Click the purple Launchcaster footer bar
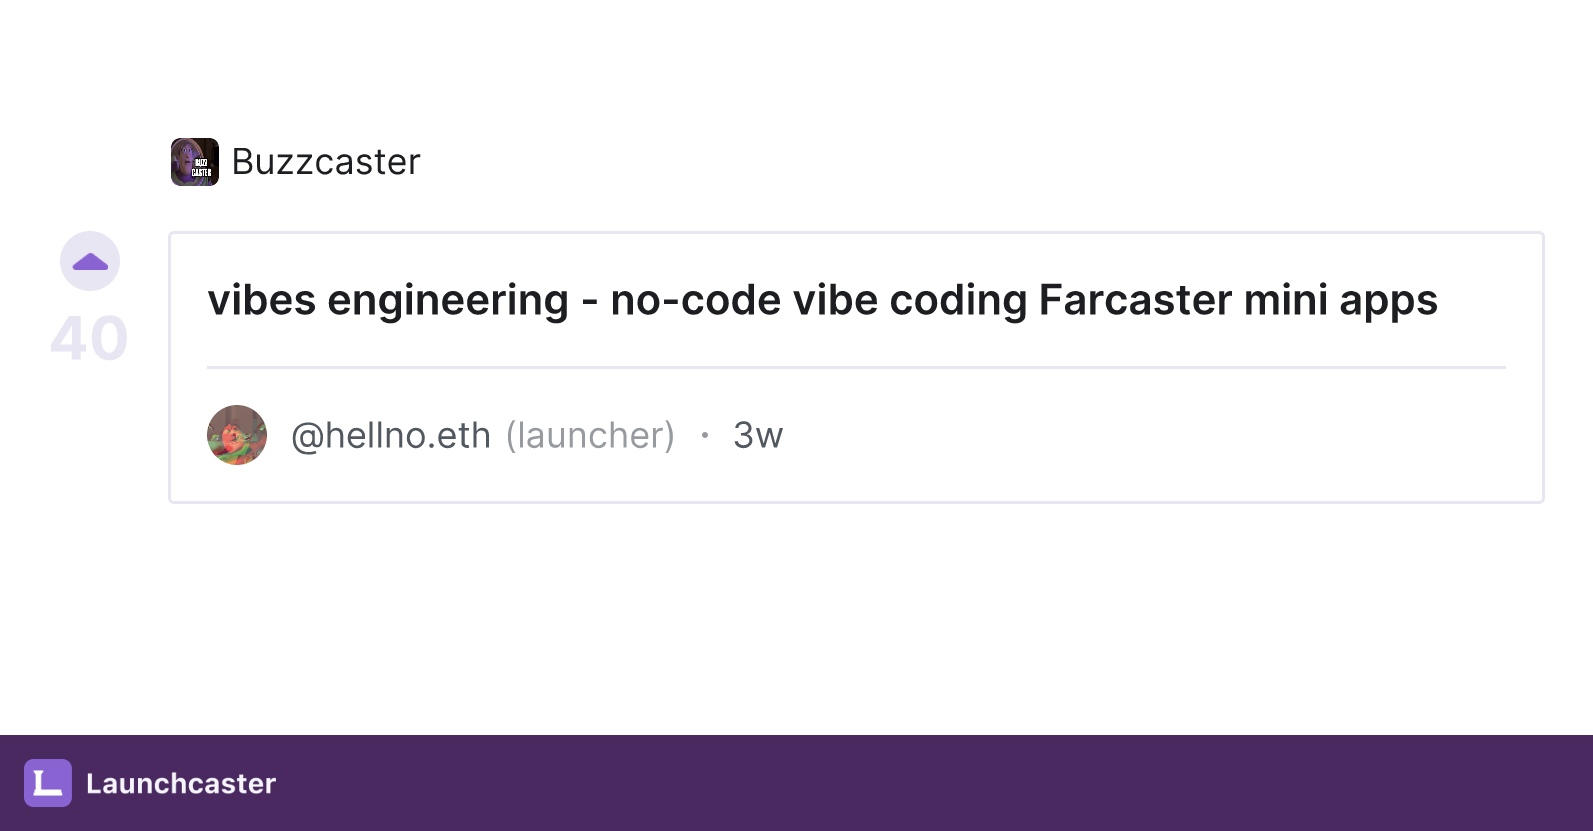 796,783
